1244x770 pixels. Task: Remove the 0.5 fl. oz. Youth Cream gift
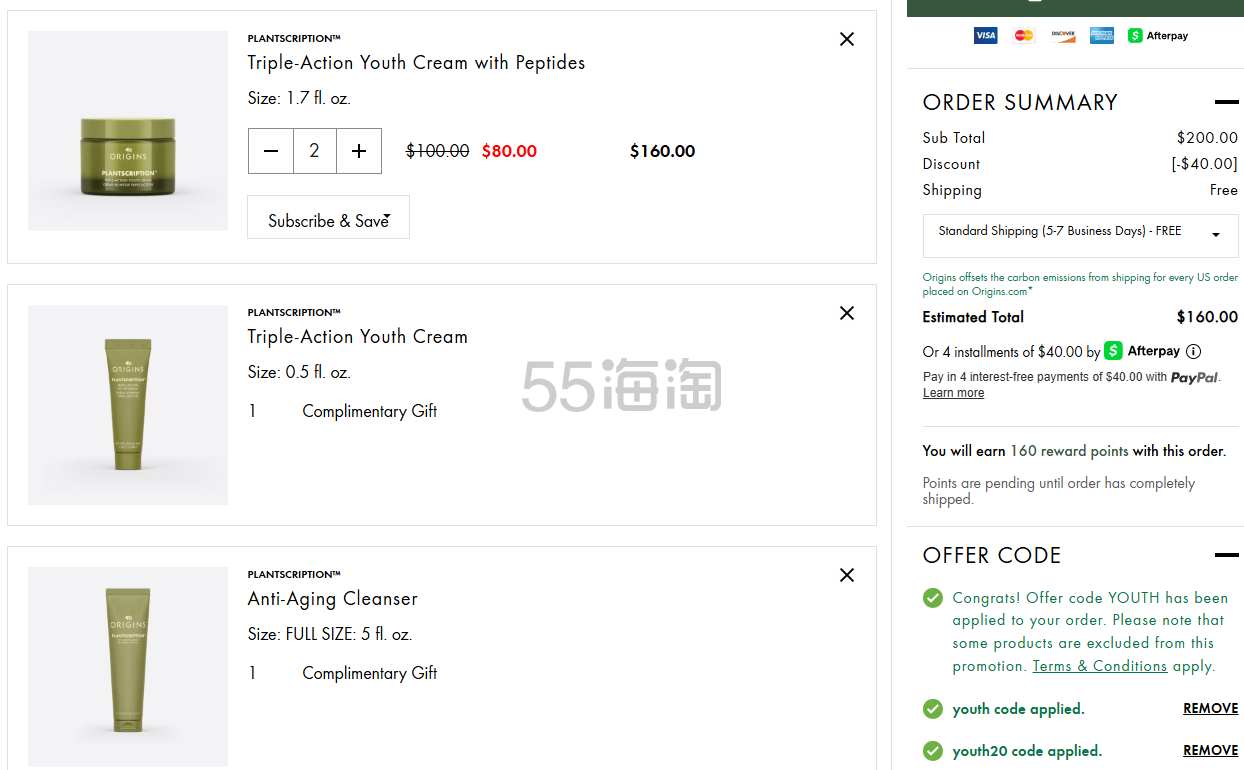(847, 313)
